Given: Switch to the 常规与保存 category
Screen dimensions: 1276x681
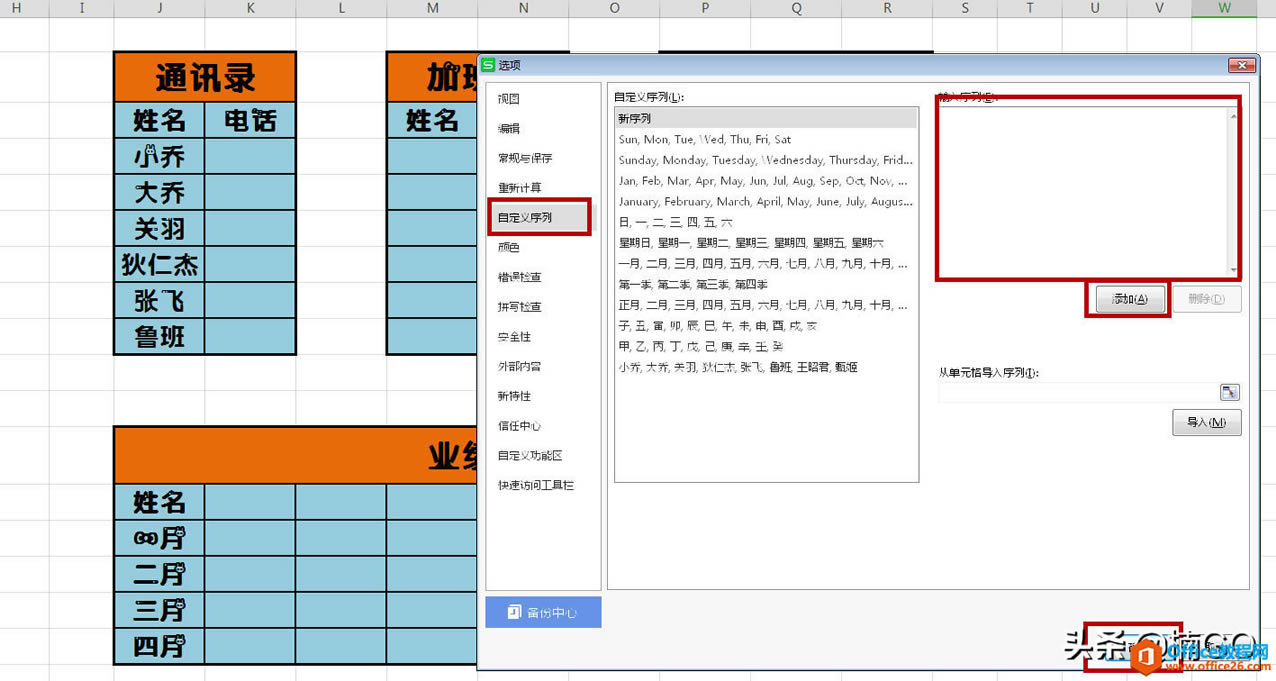Looking at the screenshot, I should 525,158.
